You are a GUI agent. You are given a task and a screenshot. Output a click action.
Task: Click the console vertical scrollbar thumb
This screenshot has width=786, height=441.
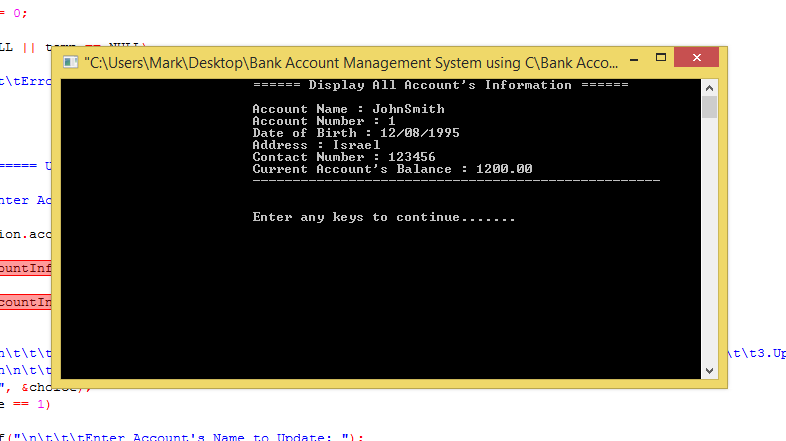[709, 107]
